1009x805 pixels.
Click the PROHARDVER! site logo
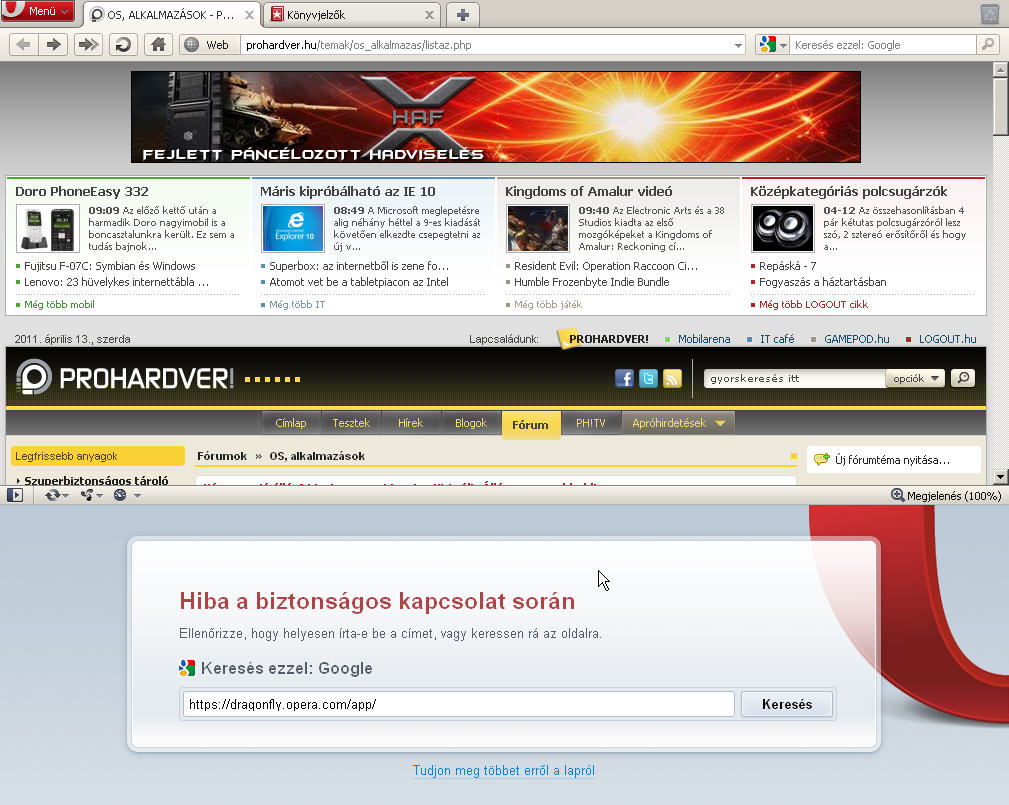(125, 378)
